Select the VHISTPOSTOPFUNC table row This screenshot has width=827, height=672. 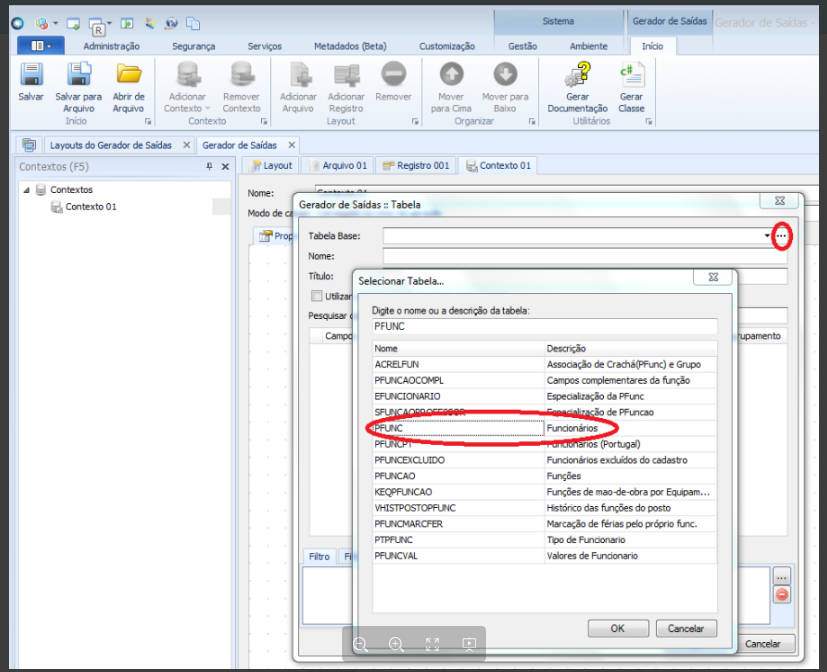tap(544, 508)
